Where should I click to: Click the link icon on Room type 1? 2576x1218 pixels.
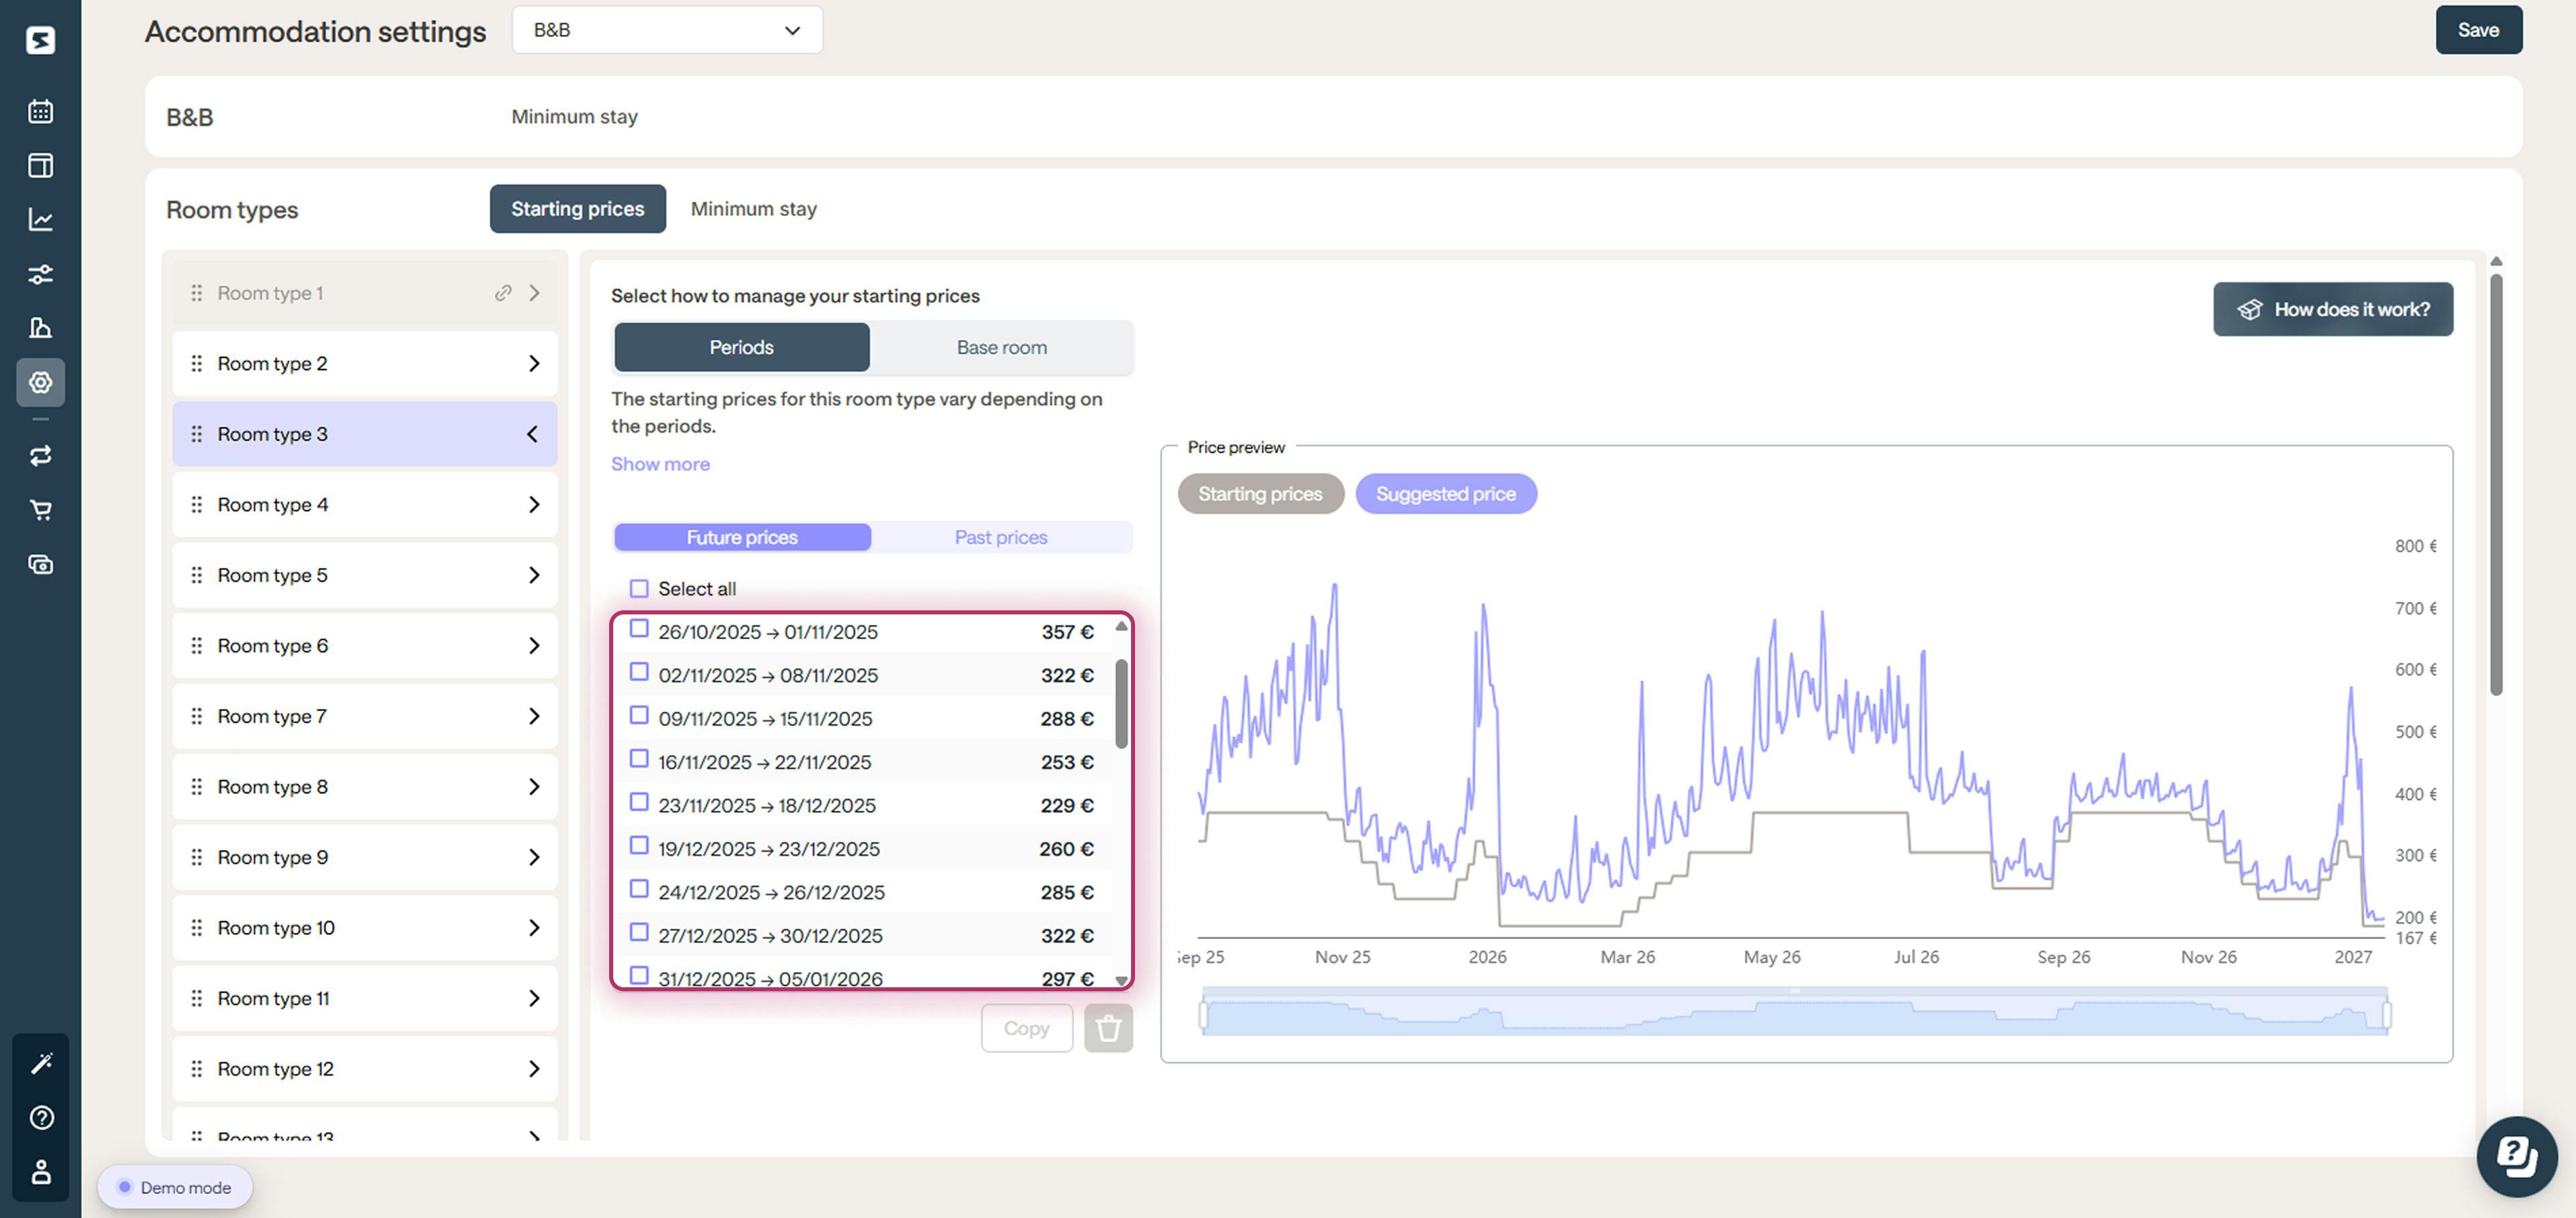503,293
